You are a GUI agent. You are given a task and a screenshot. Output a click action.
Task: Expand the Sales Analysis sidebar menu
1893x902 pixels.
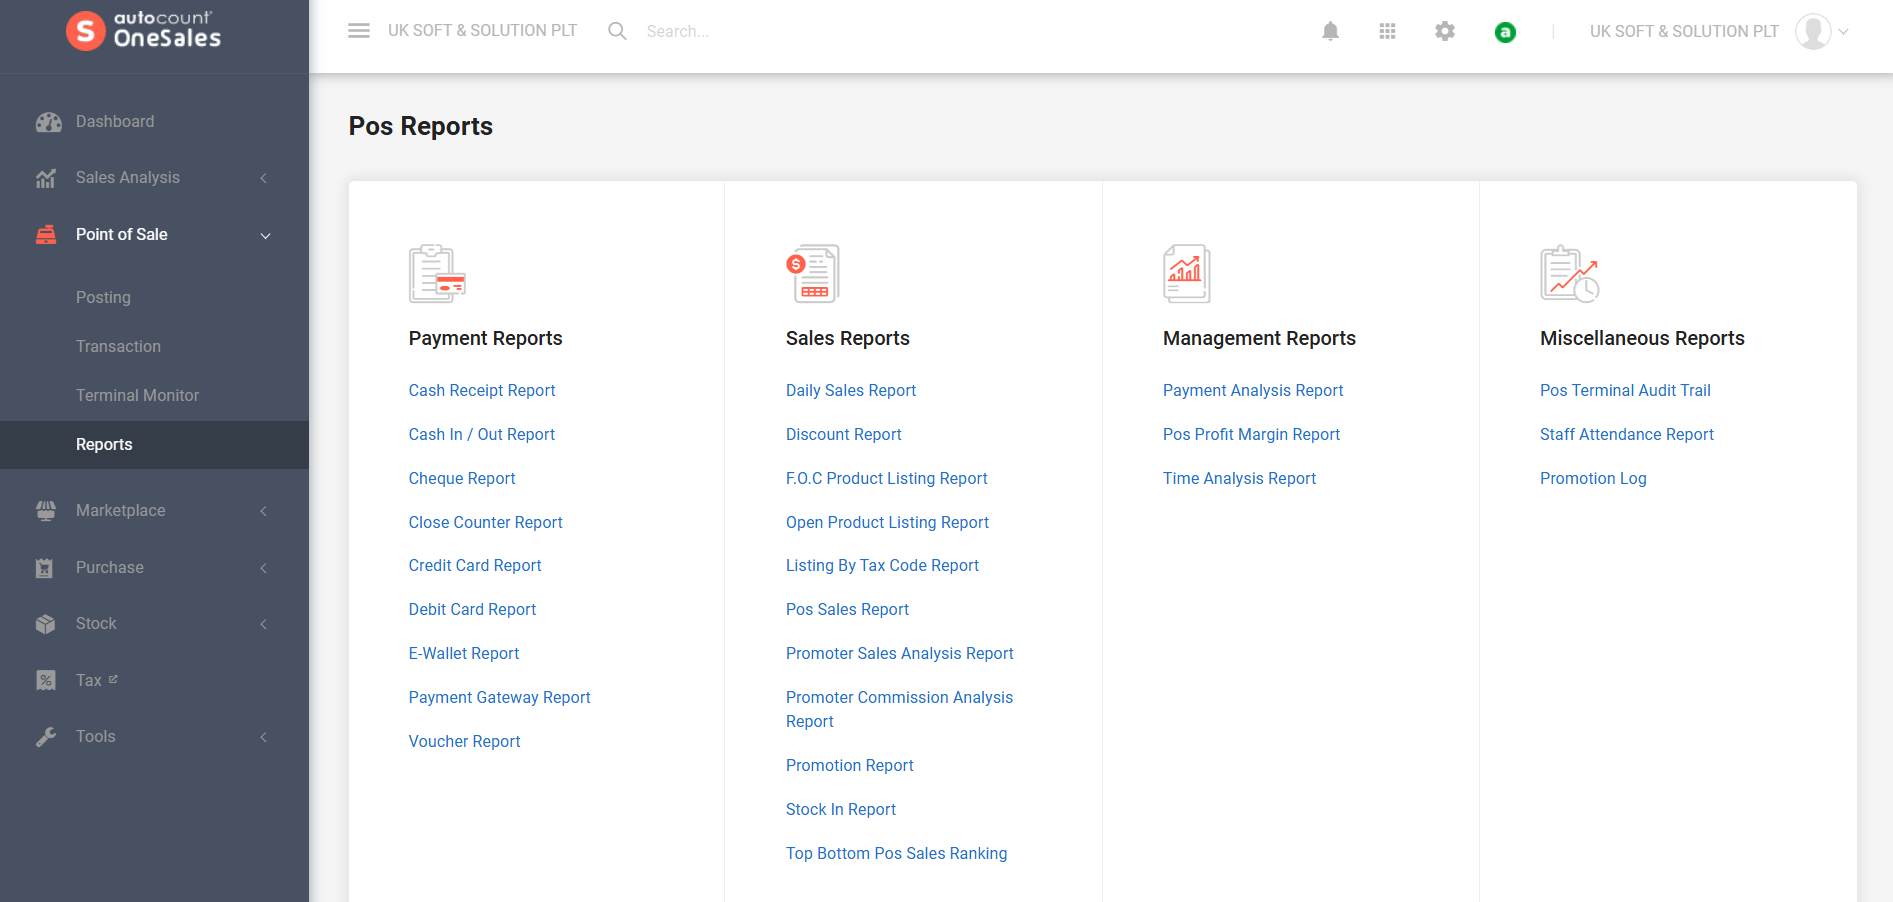point(154,178)
